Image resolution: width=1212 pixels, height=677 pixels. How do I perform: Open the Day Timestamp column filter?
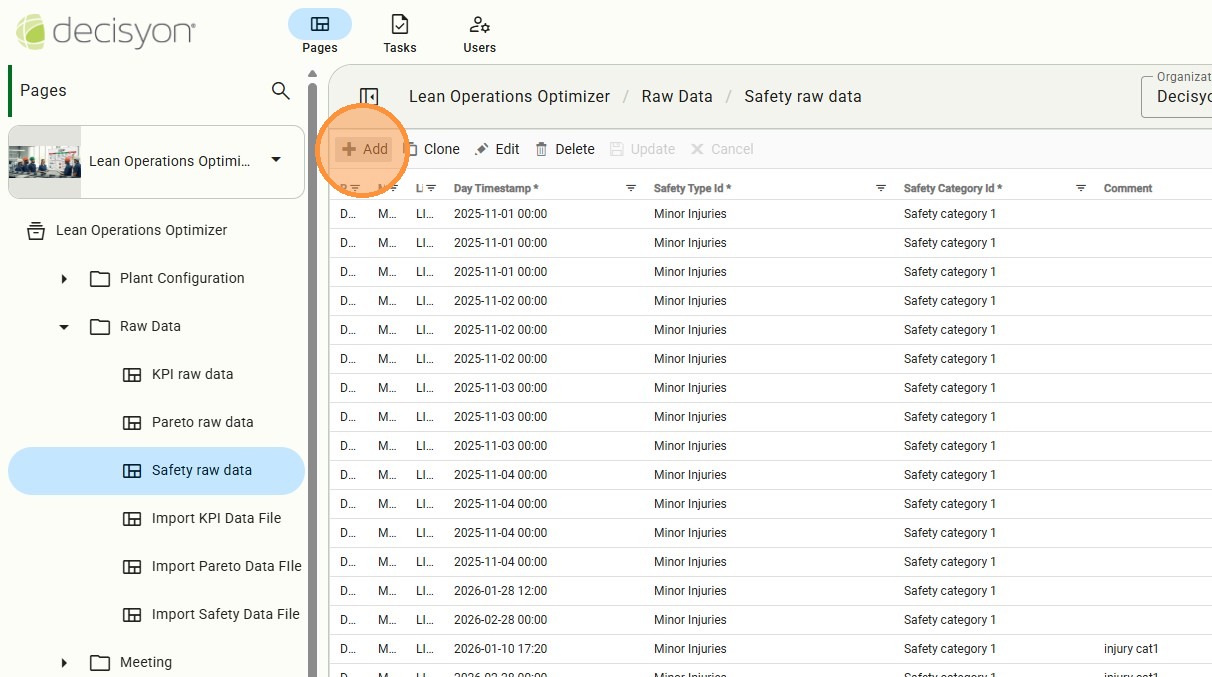631,188
